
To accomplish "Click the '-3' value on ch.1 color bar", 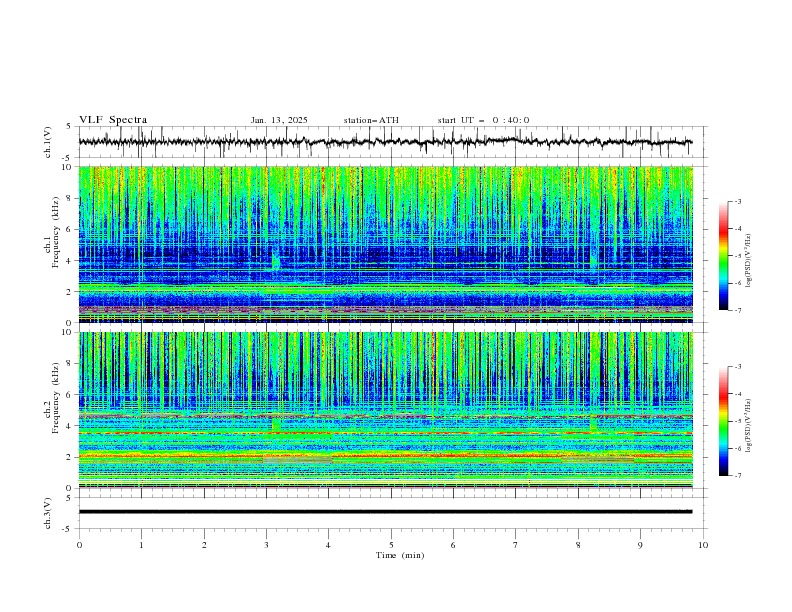I will [x=737, y=201].
